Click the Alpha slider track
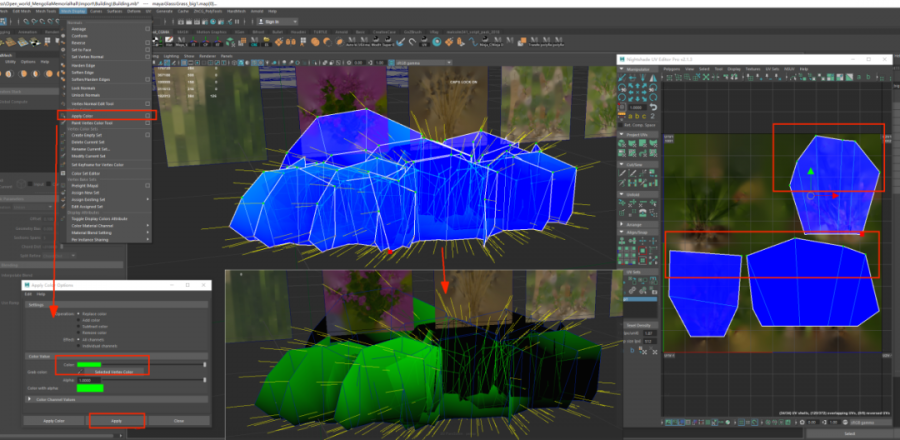900x440 pixels. (x=153, y=380)
